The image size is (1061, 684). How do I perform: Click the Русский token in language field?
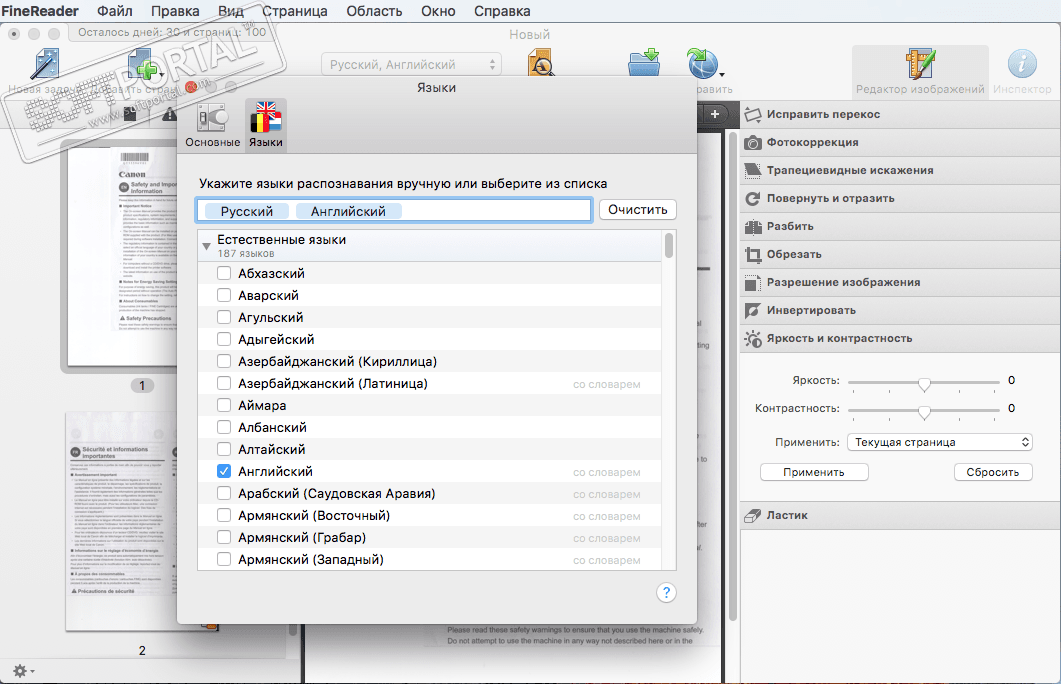[246, 211]
